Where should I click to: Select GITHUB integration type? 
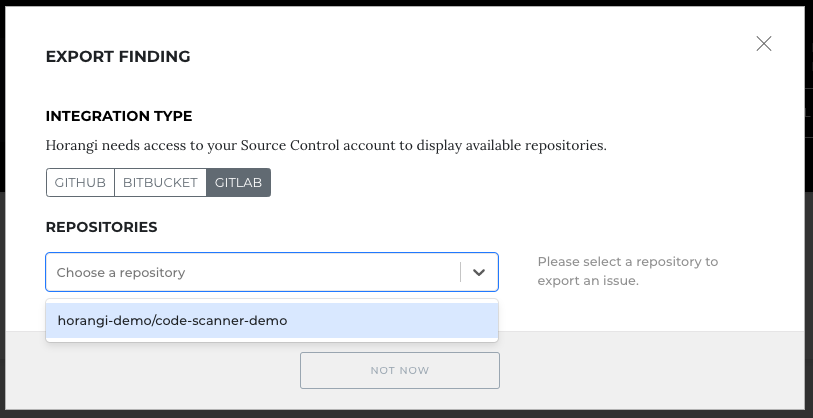[x=80, y=183]
